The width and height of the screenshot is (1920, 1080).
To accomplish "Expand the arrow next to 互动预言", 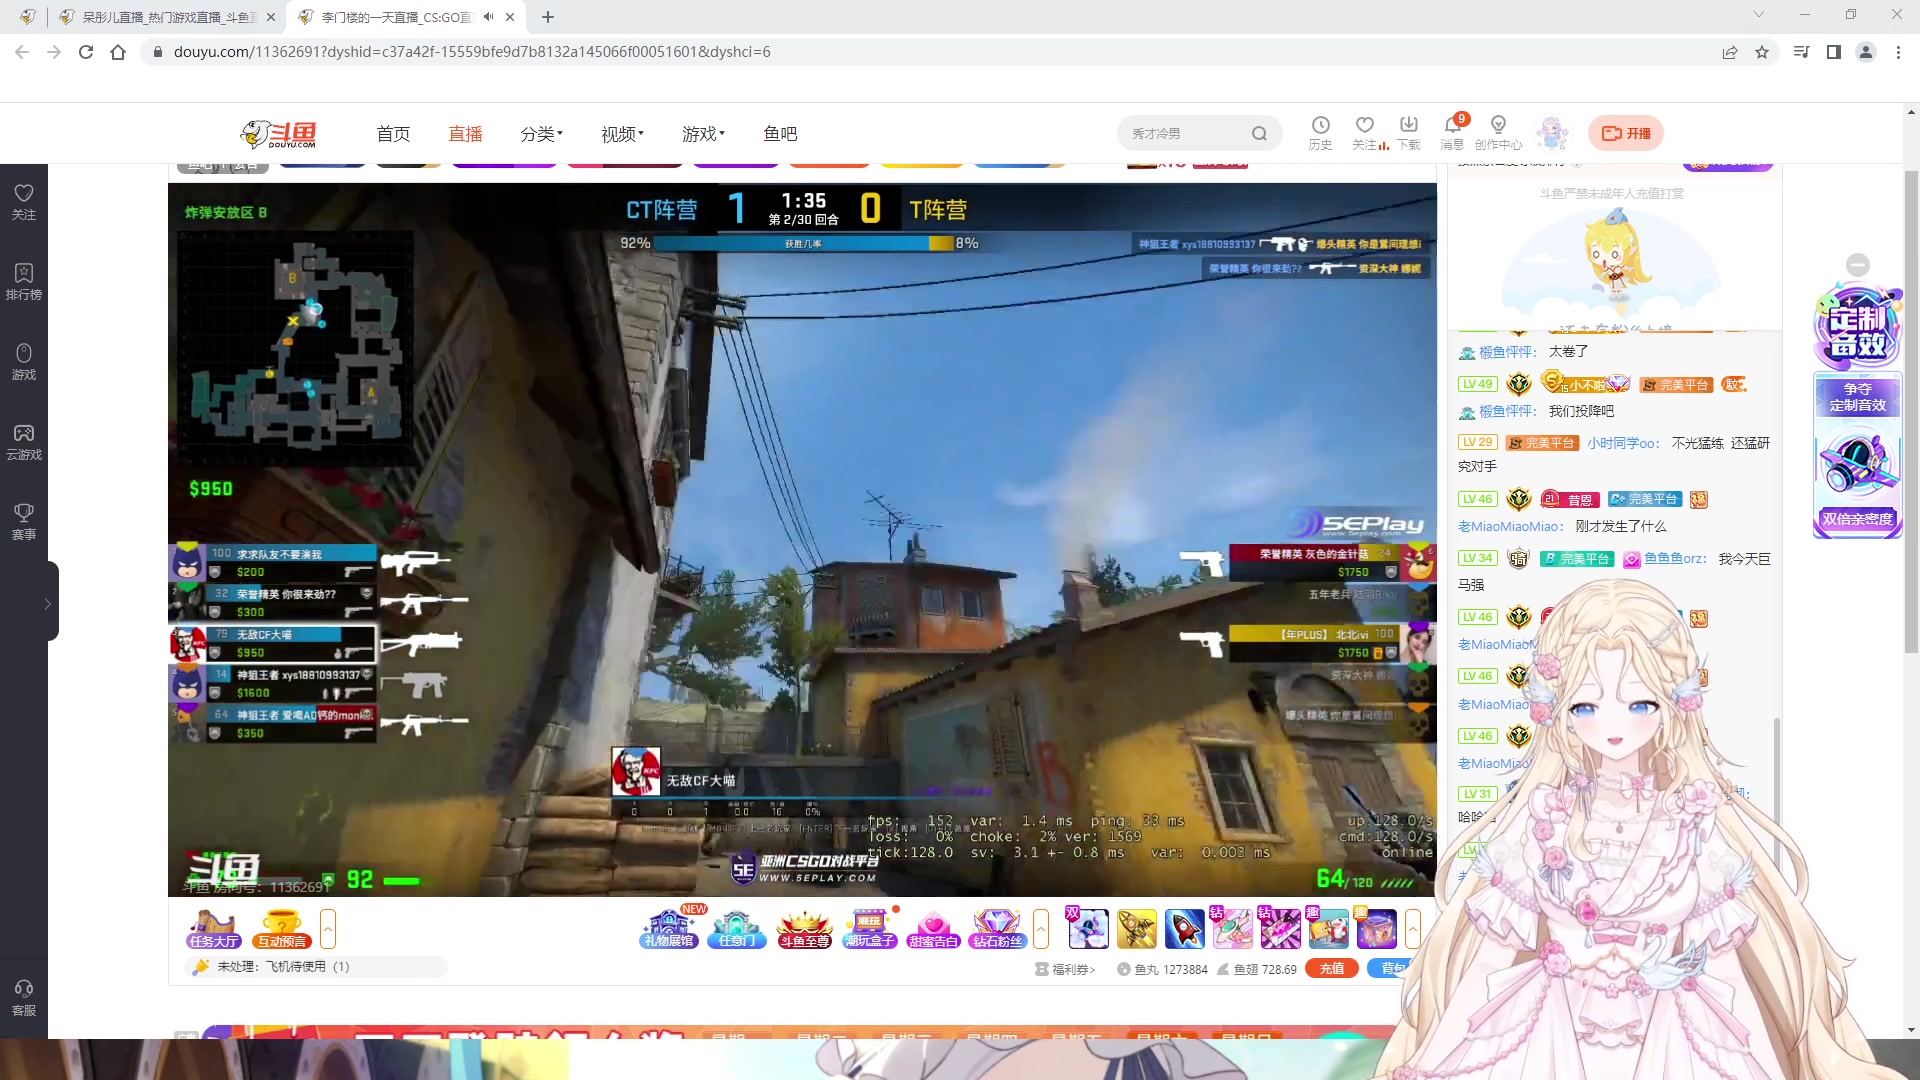I will 328,929.
